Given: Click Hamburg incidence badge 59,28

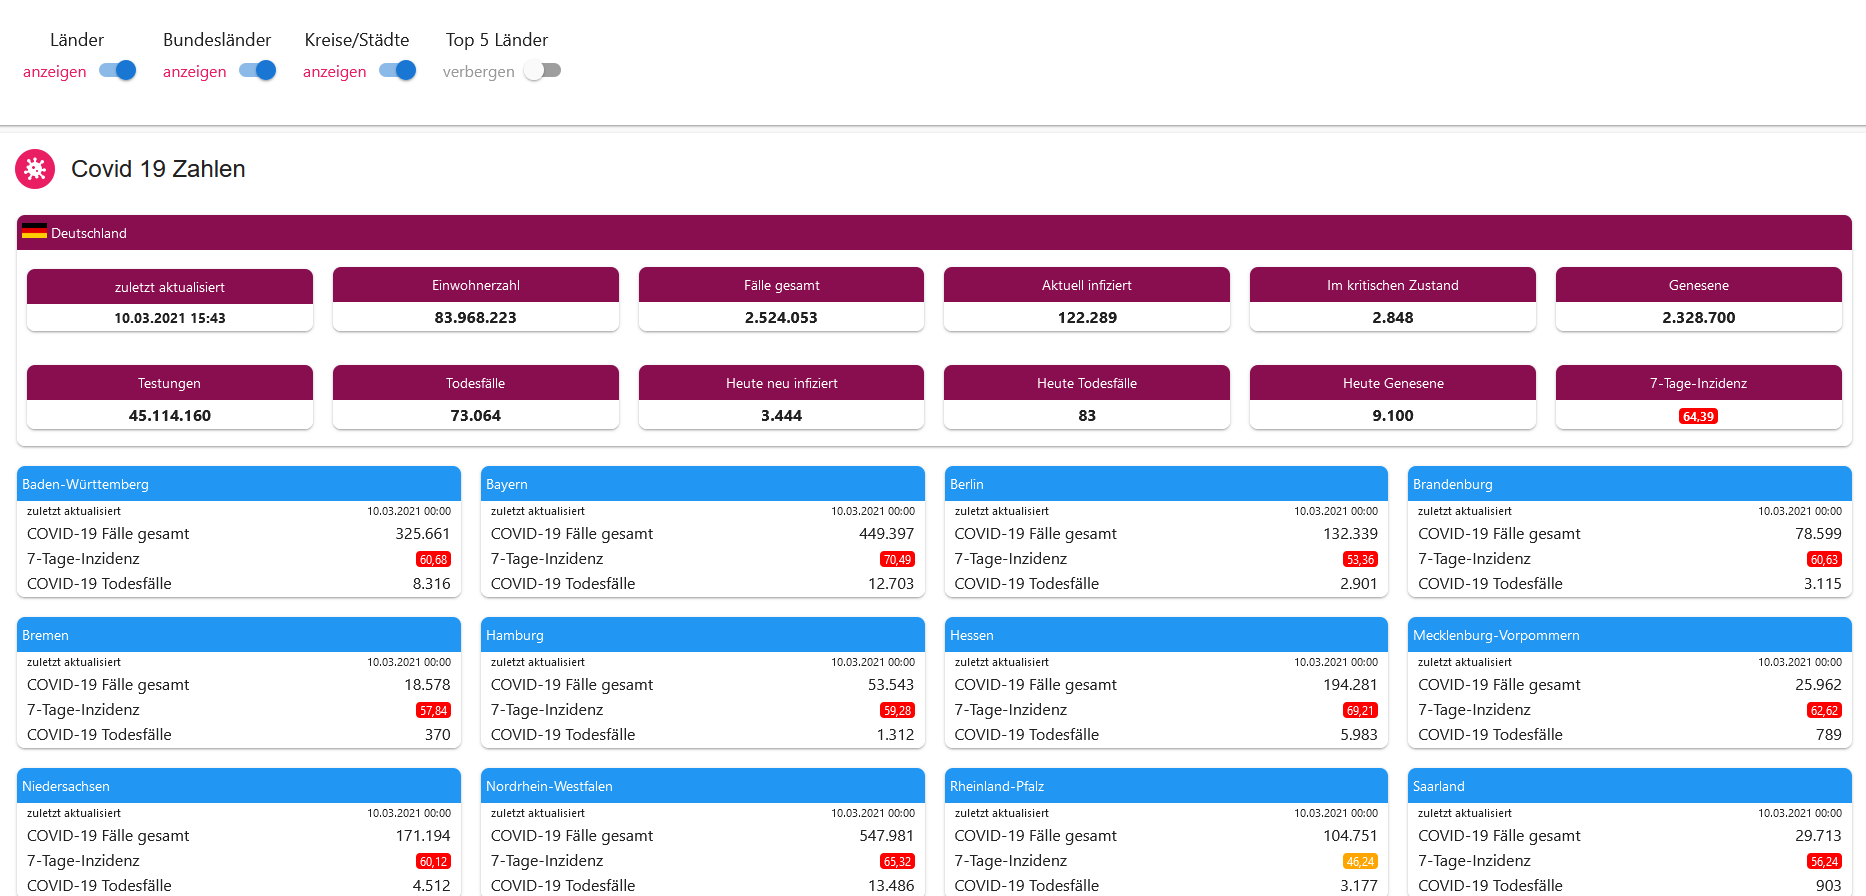Looking at the screenshot, I should [897, 711].
